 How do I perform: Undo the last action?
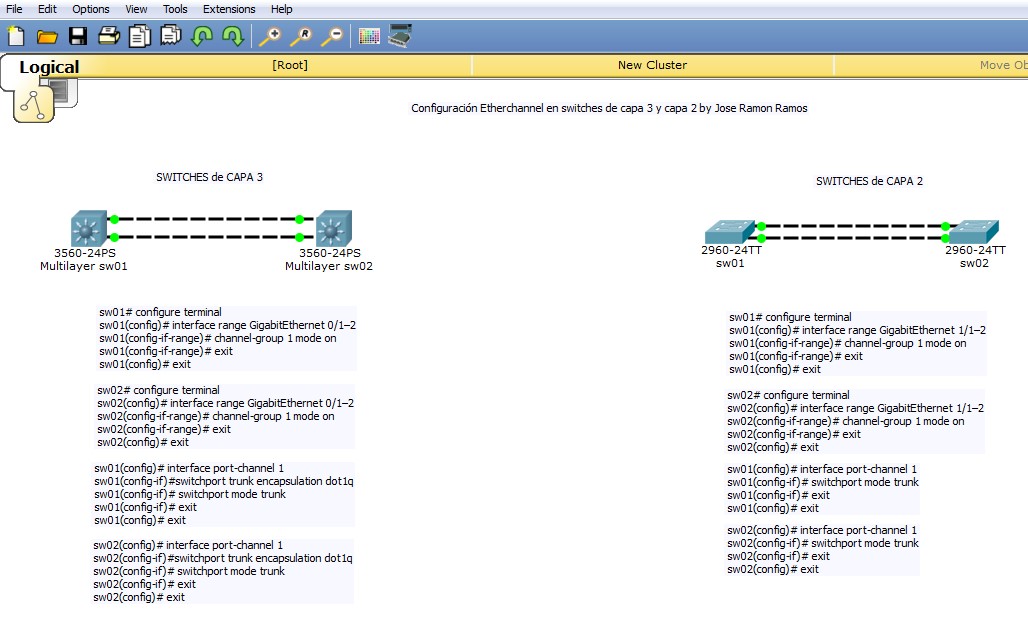[x=200, y=34]
